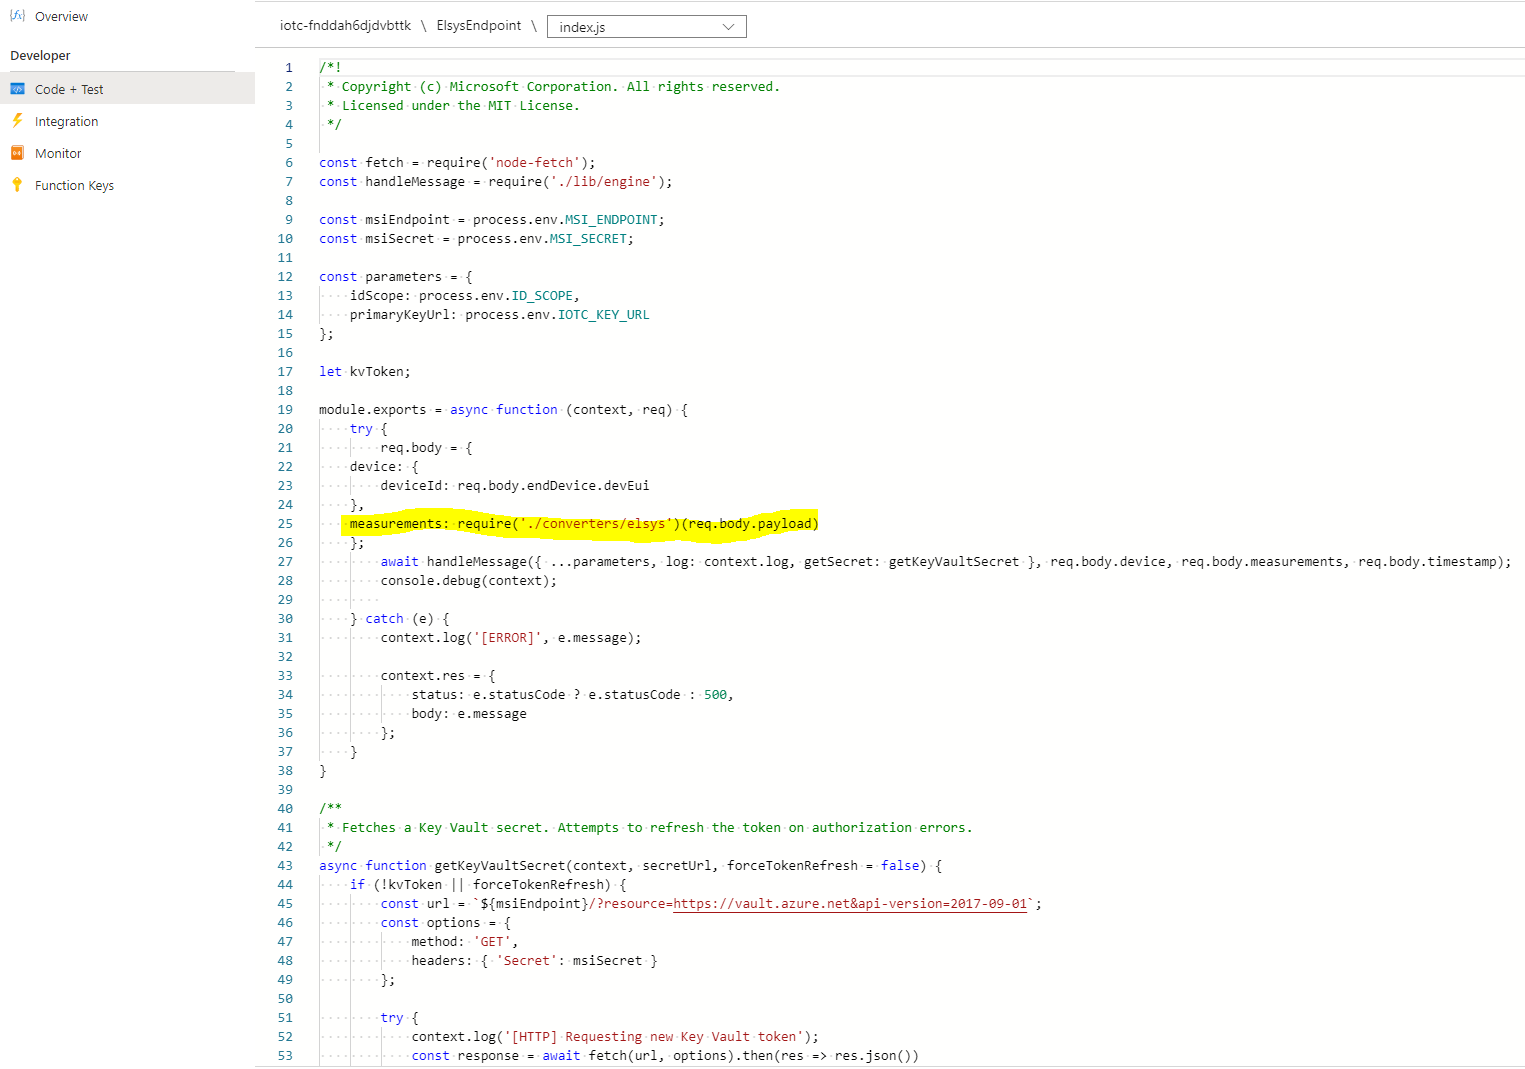Open the Overview page icon
This screenshot has width=1525, height=1069.
(x=17, y=16)
